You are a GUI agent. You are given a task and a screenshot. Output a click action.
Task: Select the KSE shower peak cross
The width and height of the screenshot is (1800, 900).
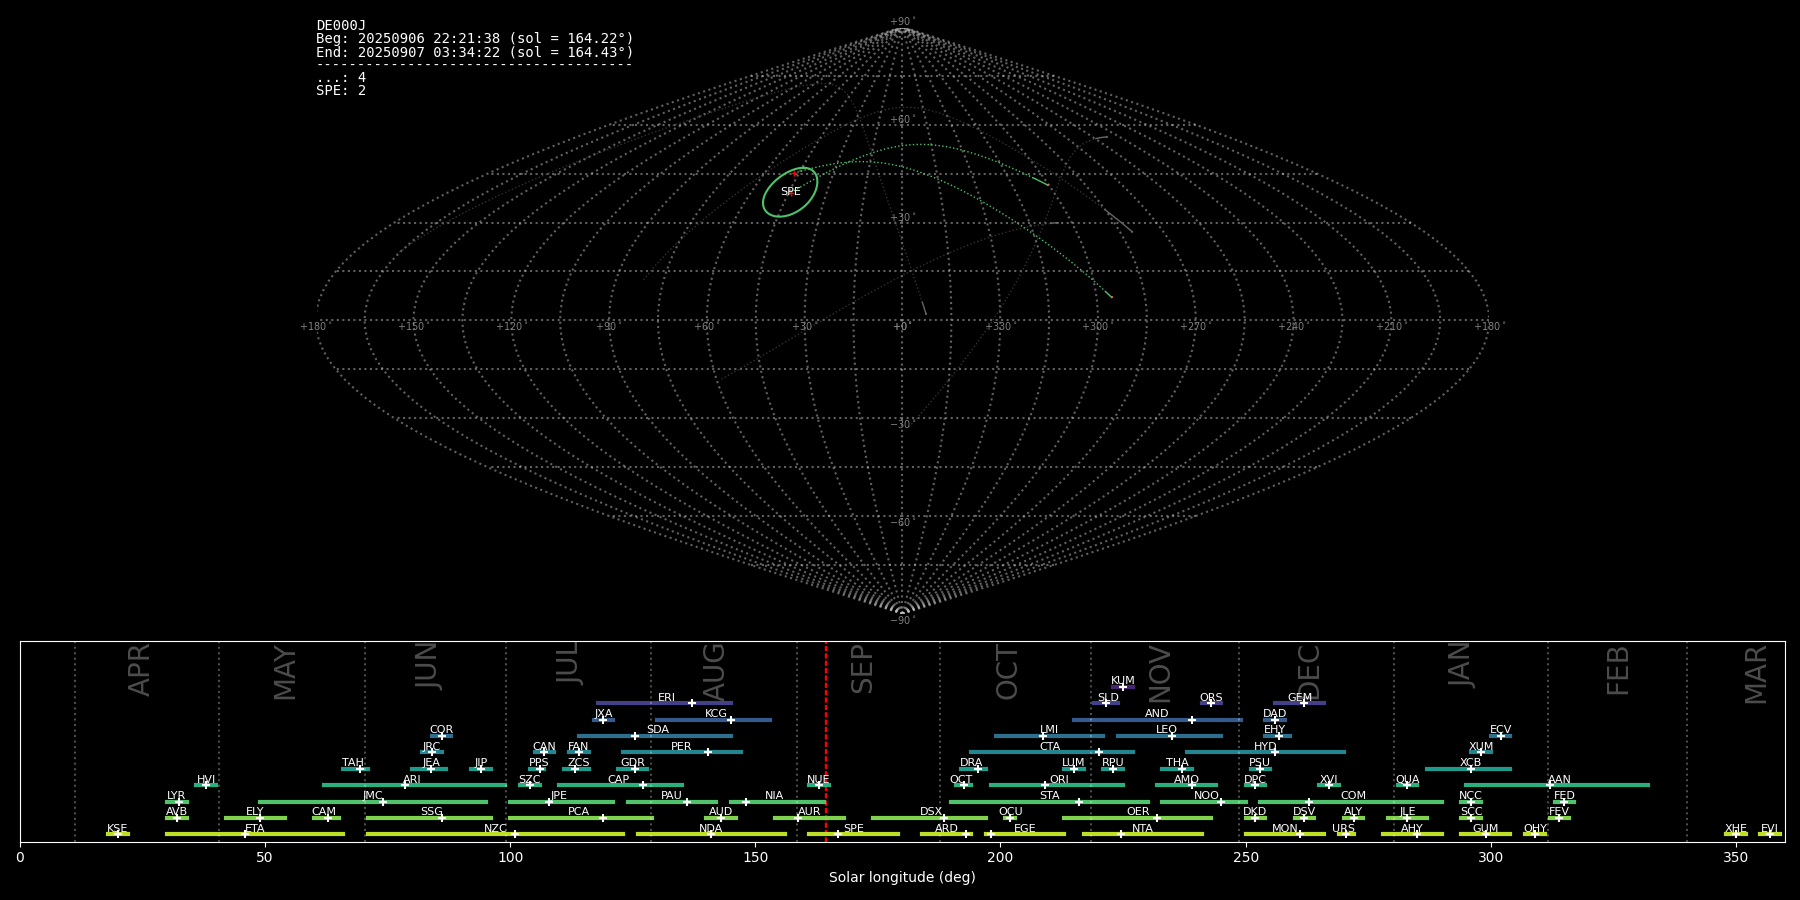117,834
